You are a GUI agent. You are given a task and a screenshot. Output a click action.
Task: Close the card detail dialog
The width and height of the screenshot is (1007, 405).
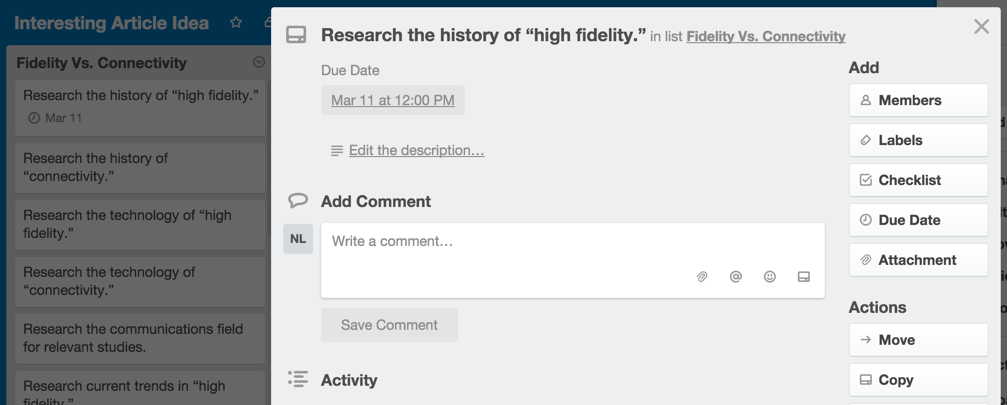981,27
